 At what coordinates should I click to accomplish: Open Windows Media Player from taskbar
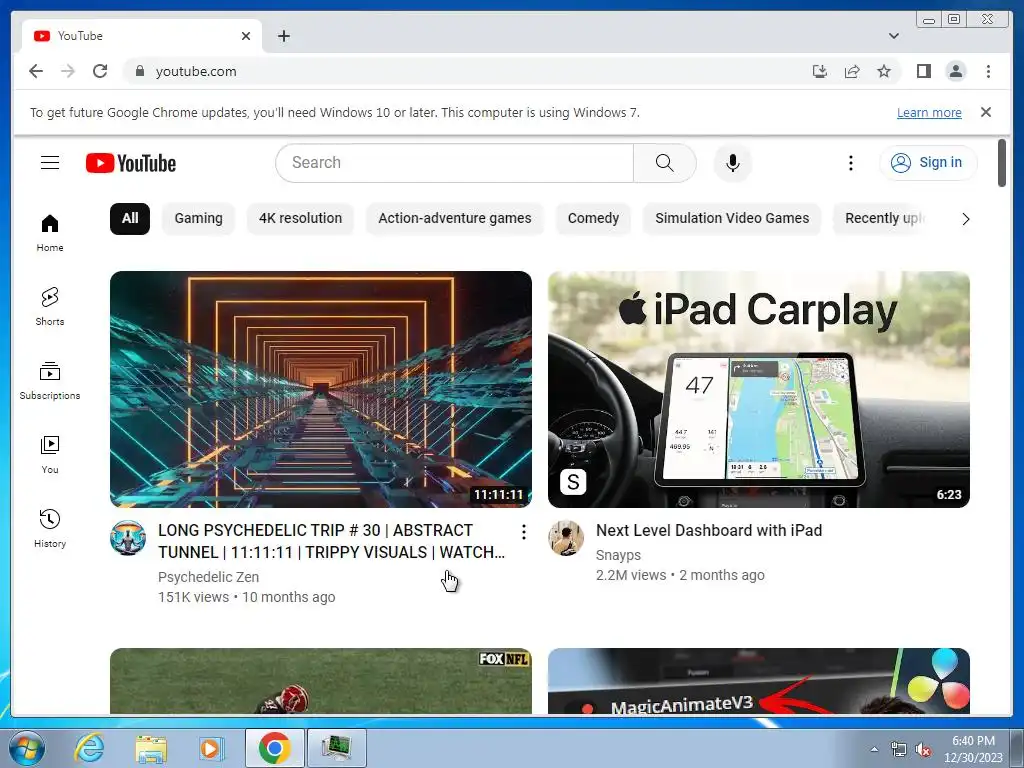click(210, 748)
